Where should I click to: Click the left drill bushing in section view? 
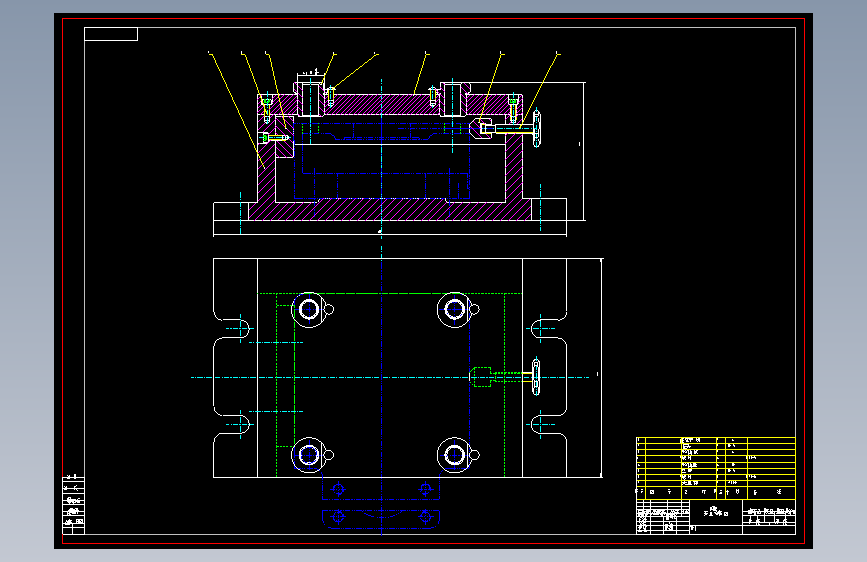click(309, 98)
